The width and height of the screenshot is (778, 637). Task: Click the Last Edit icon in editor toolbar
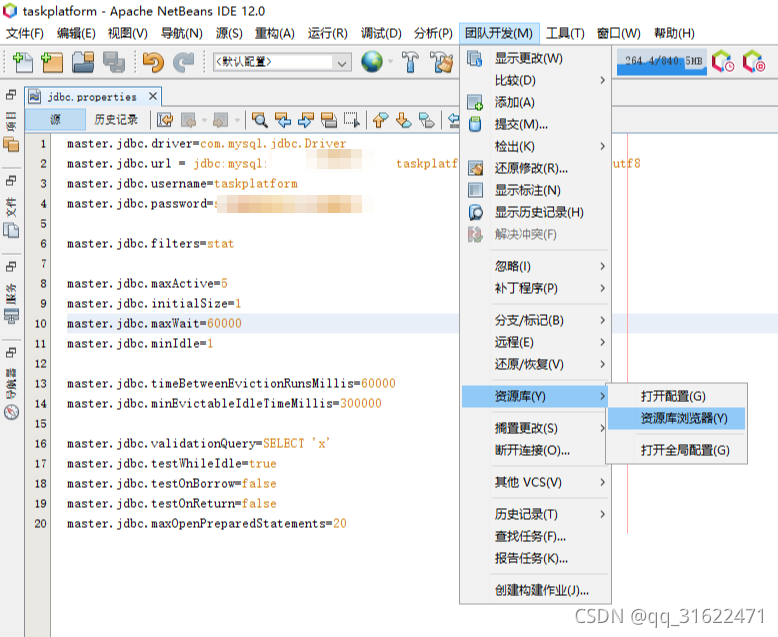point(165,120)
